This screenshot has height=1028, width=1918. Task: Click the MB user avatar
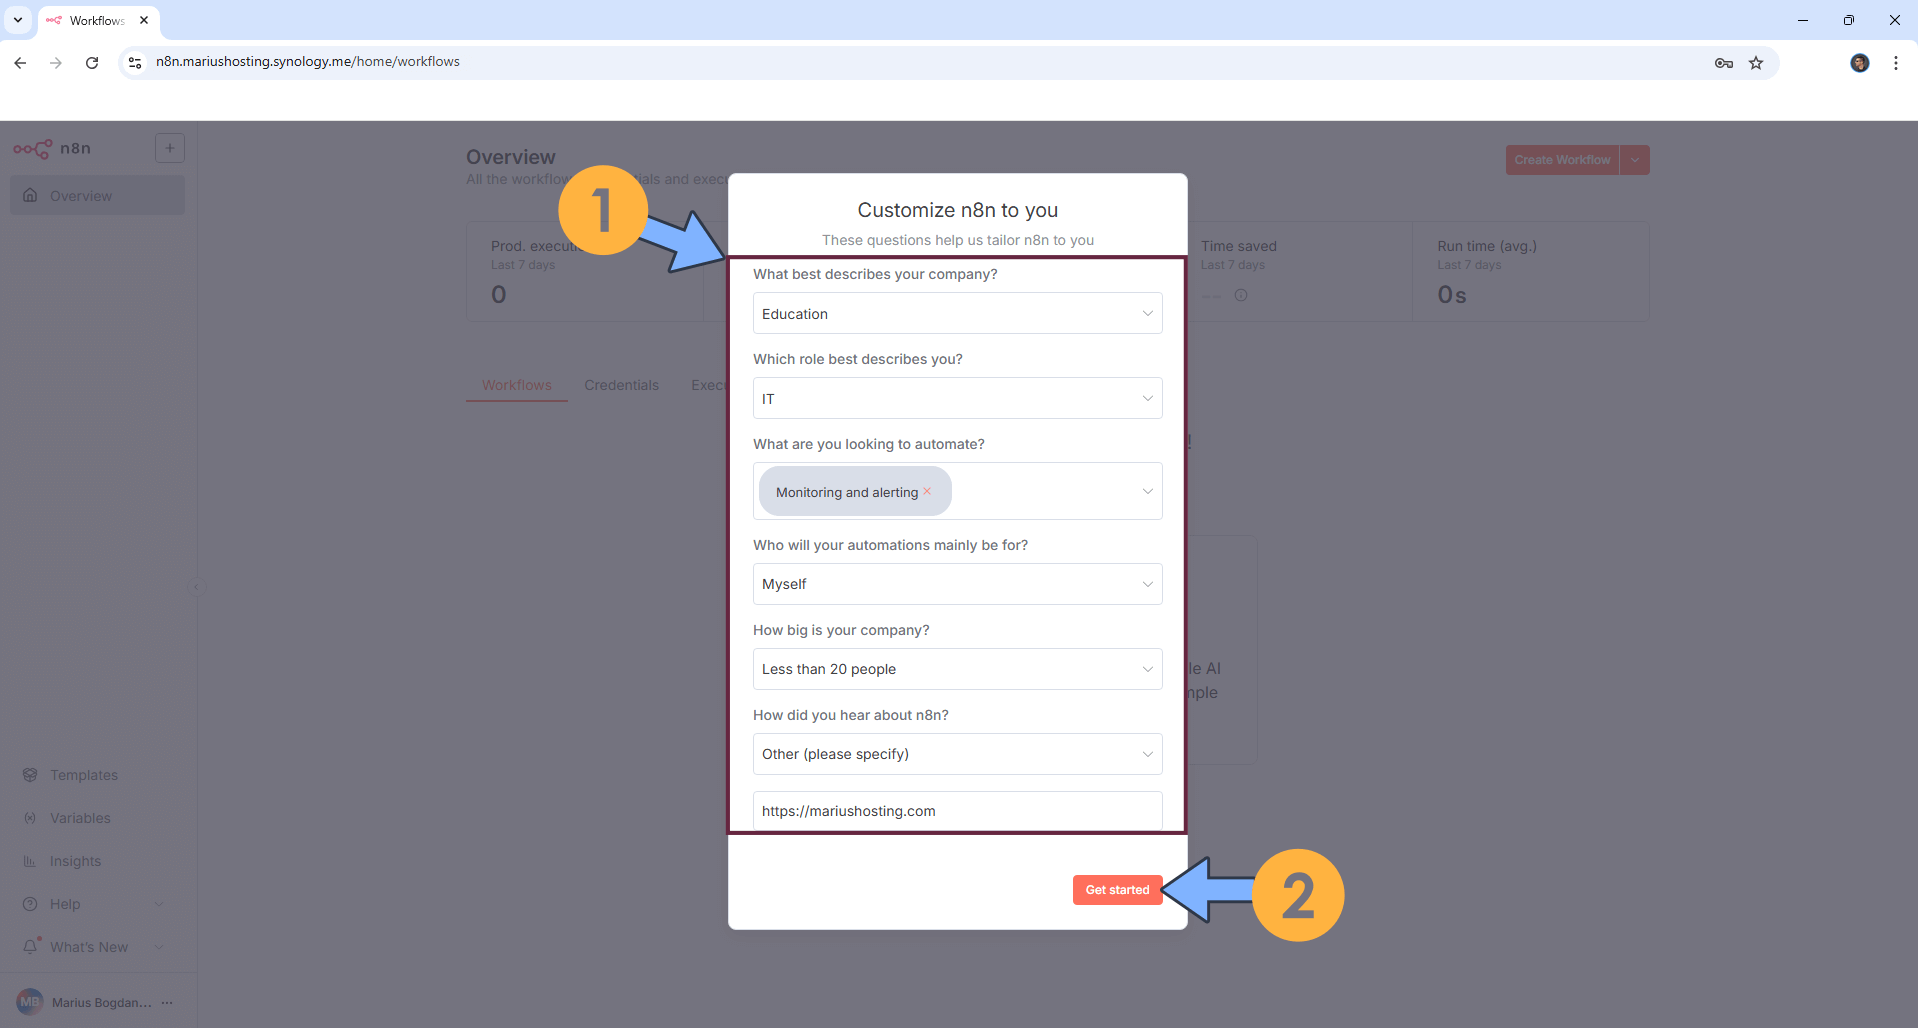[30, 1002]
